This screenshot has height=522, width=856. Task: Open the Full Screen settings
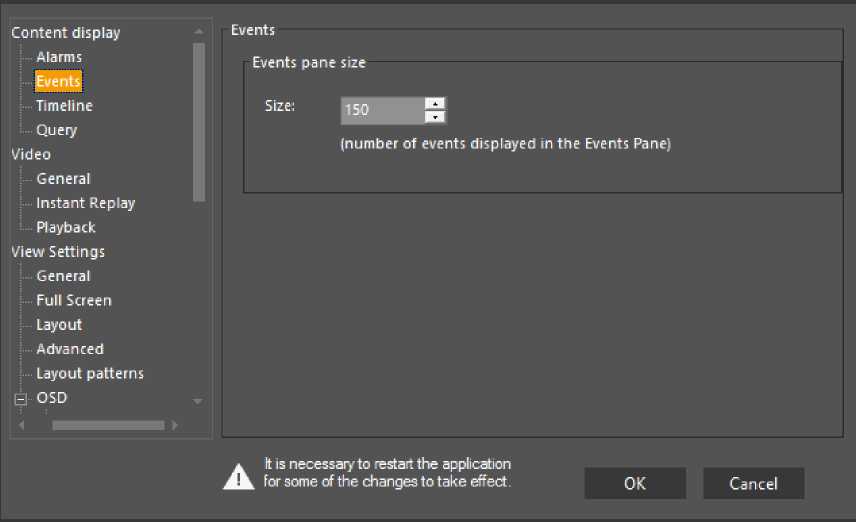74,300
